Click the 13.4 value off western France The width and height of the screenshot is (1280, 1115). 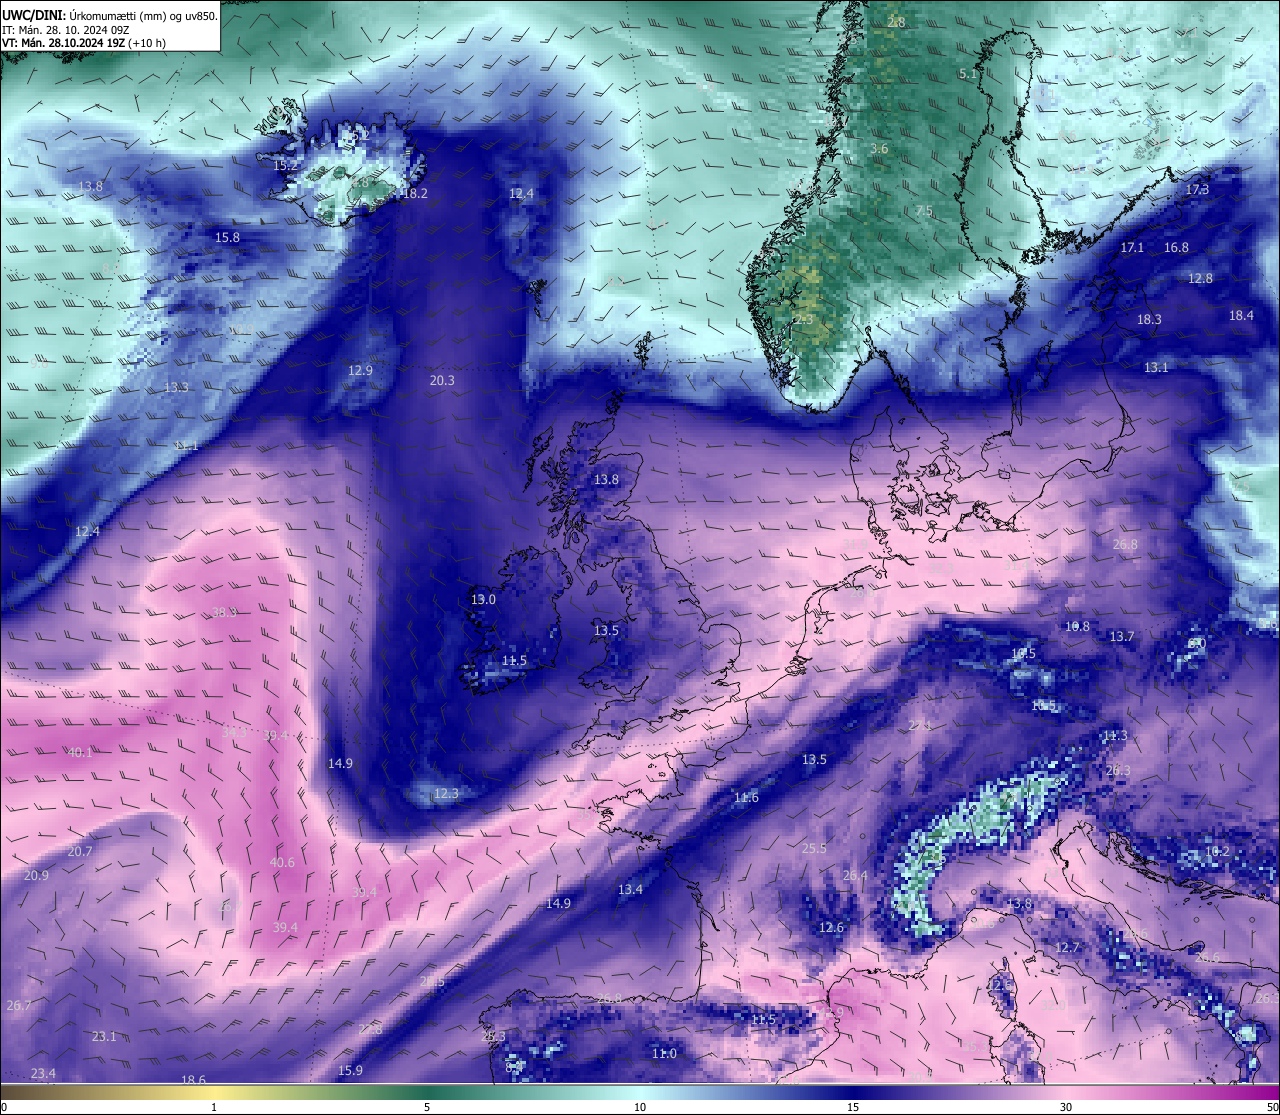(x=630, y=889)
